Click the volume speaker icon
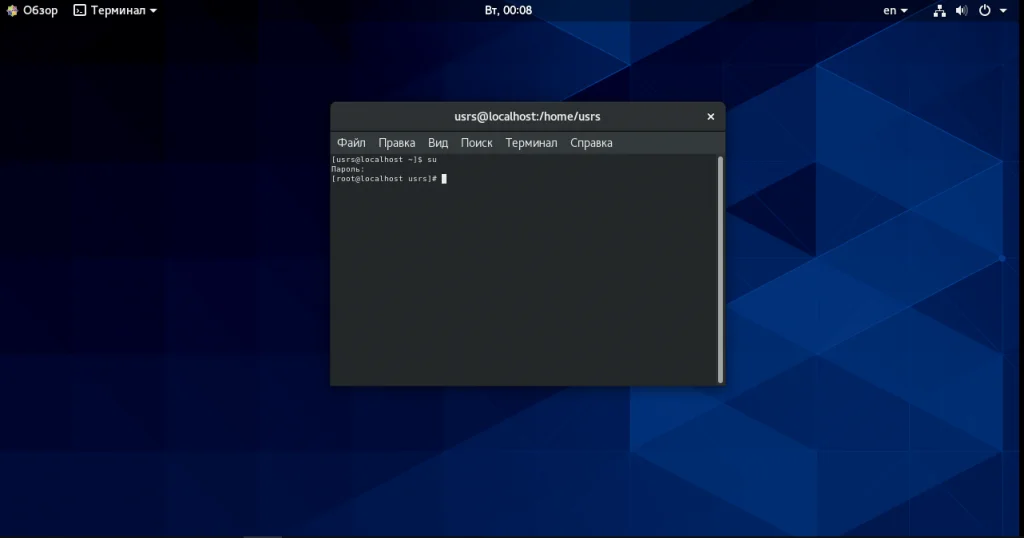1024x538 pixels. (x=961, y=10)
